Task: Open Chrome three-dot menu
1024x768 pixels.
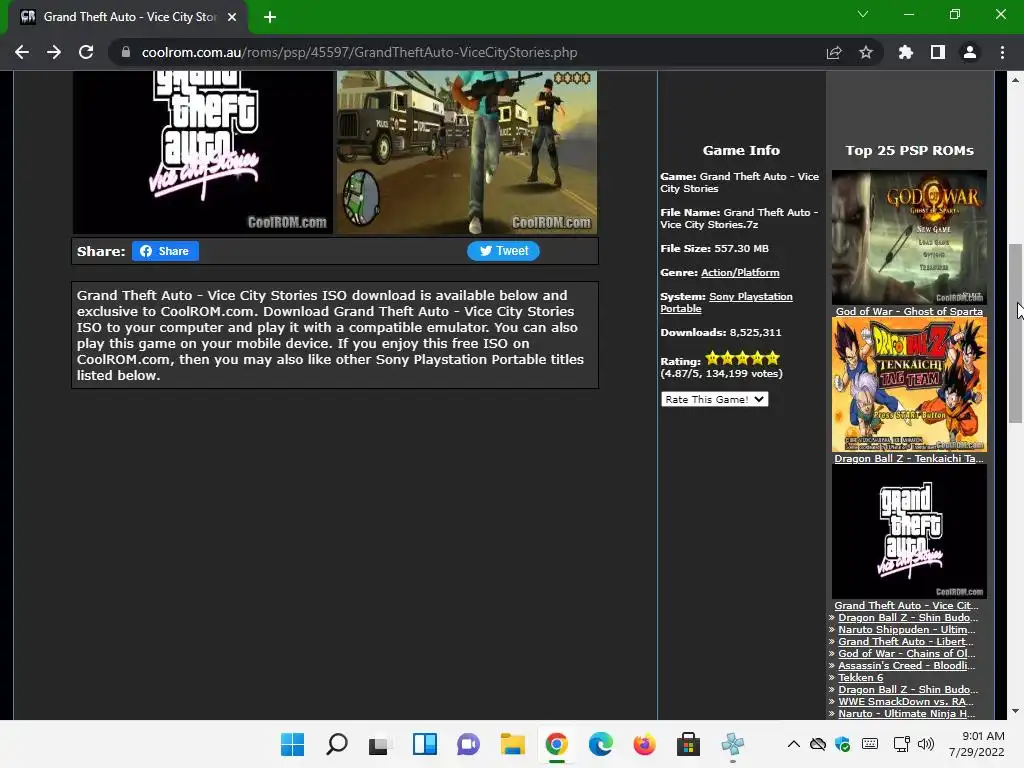Action: [1002, 52]
